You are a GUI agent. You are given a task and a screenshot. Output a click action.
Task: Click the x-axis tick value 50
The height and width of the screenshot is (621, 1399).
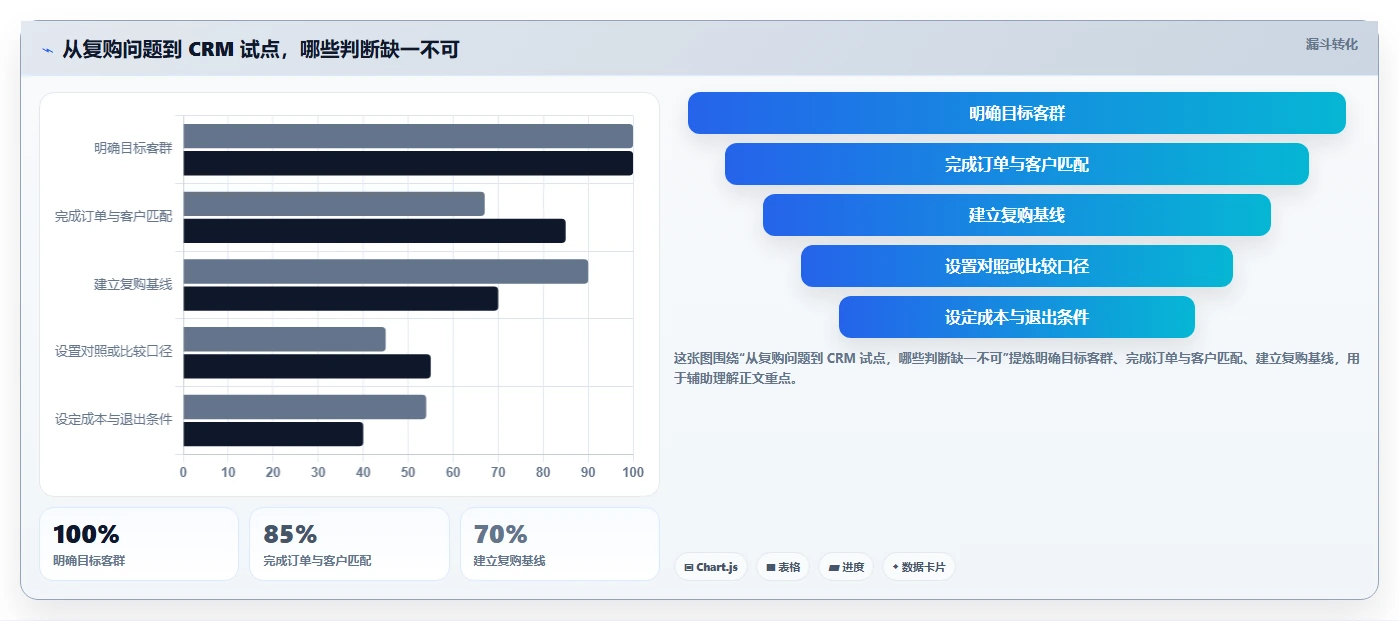click(x=408, y=473)
